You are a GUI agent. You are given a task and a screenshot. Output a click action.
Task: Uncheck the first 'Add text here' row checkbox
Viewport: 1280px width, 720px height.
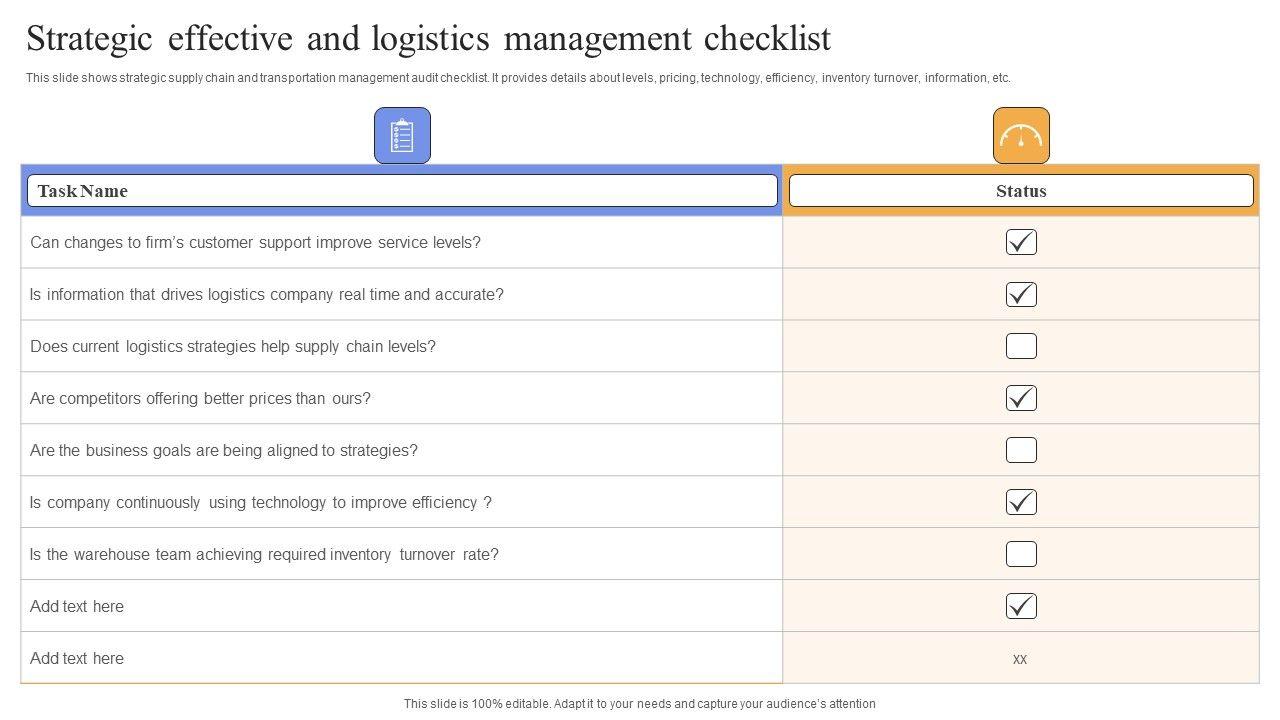(1021, 606)
